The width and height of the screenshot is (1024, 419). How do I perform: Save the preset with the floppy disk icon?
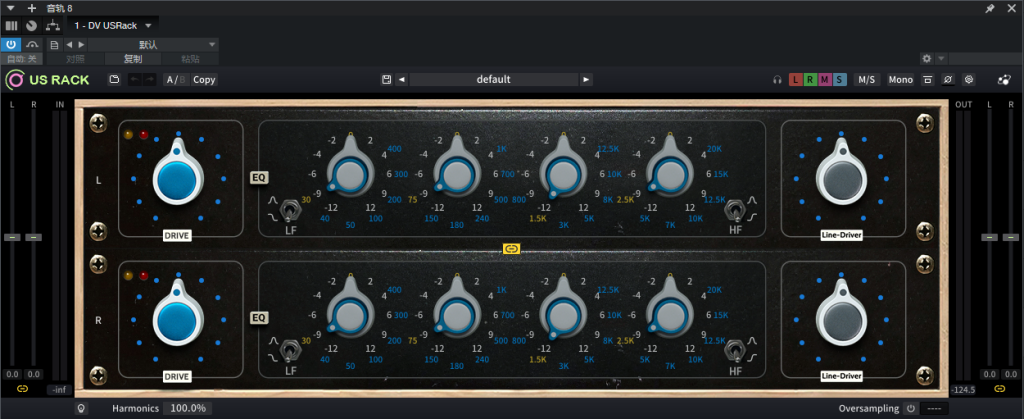pyautogui.click(x=387, y=80)
